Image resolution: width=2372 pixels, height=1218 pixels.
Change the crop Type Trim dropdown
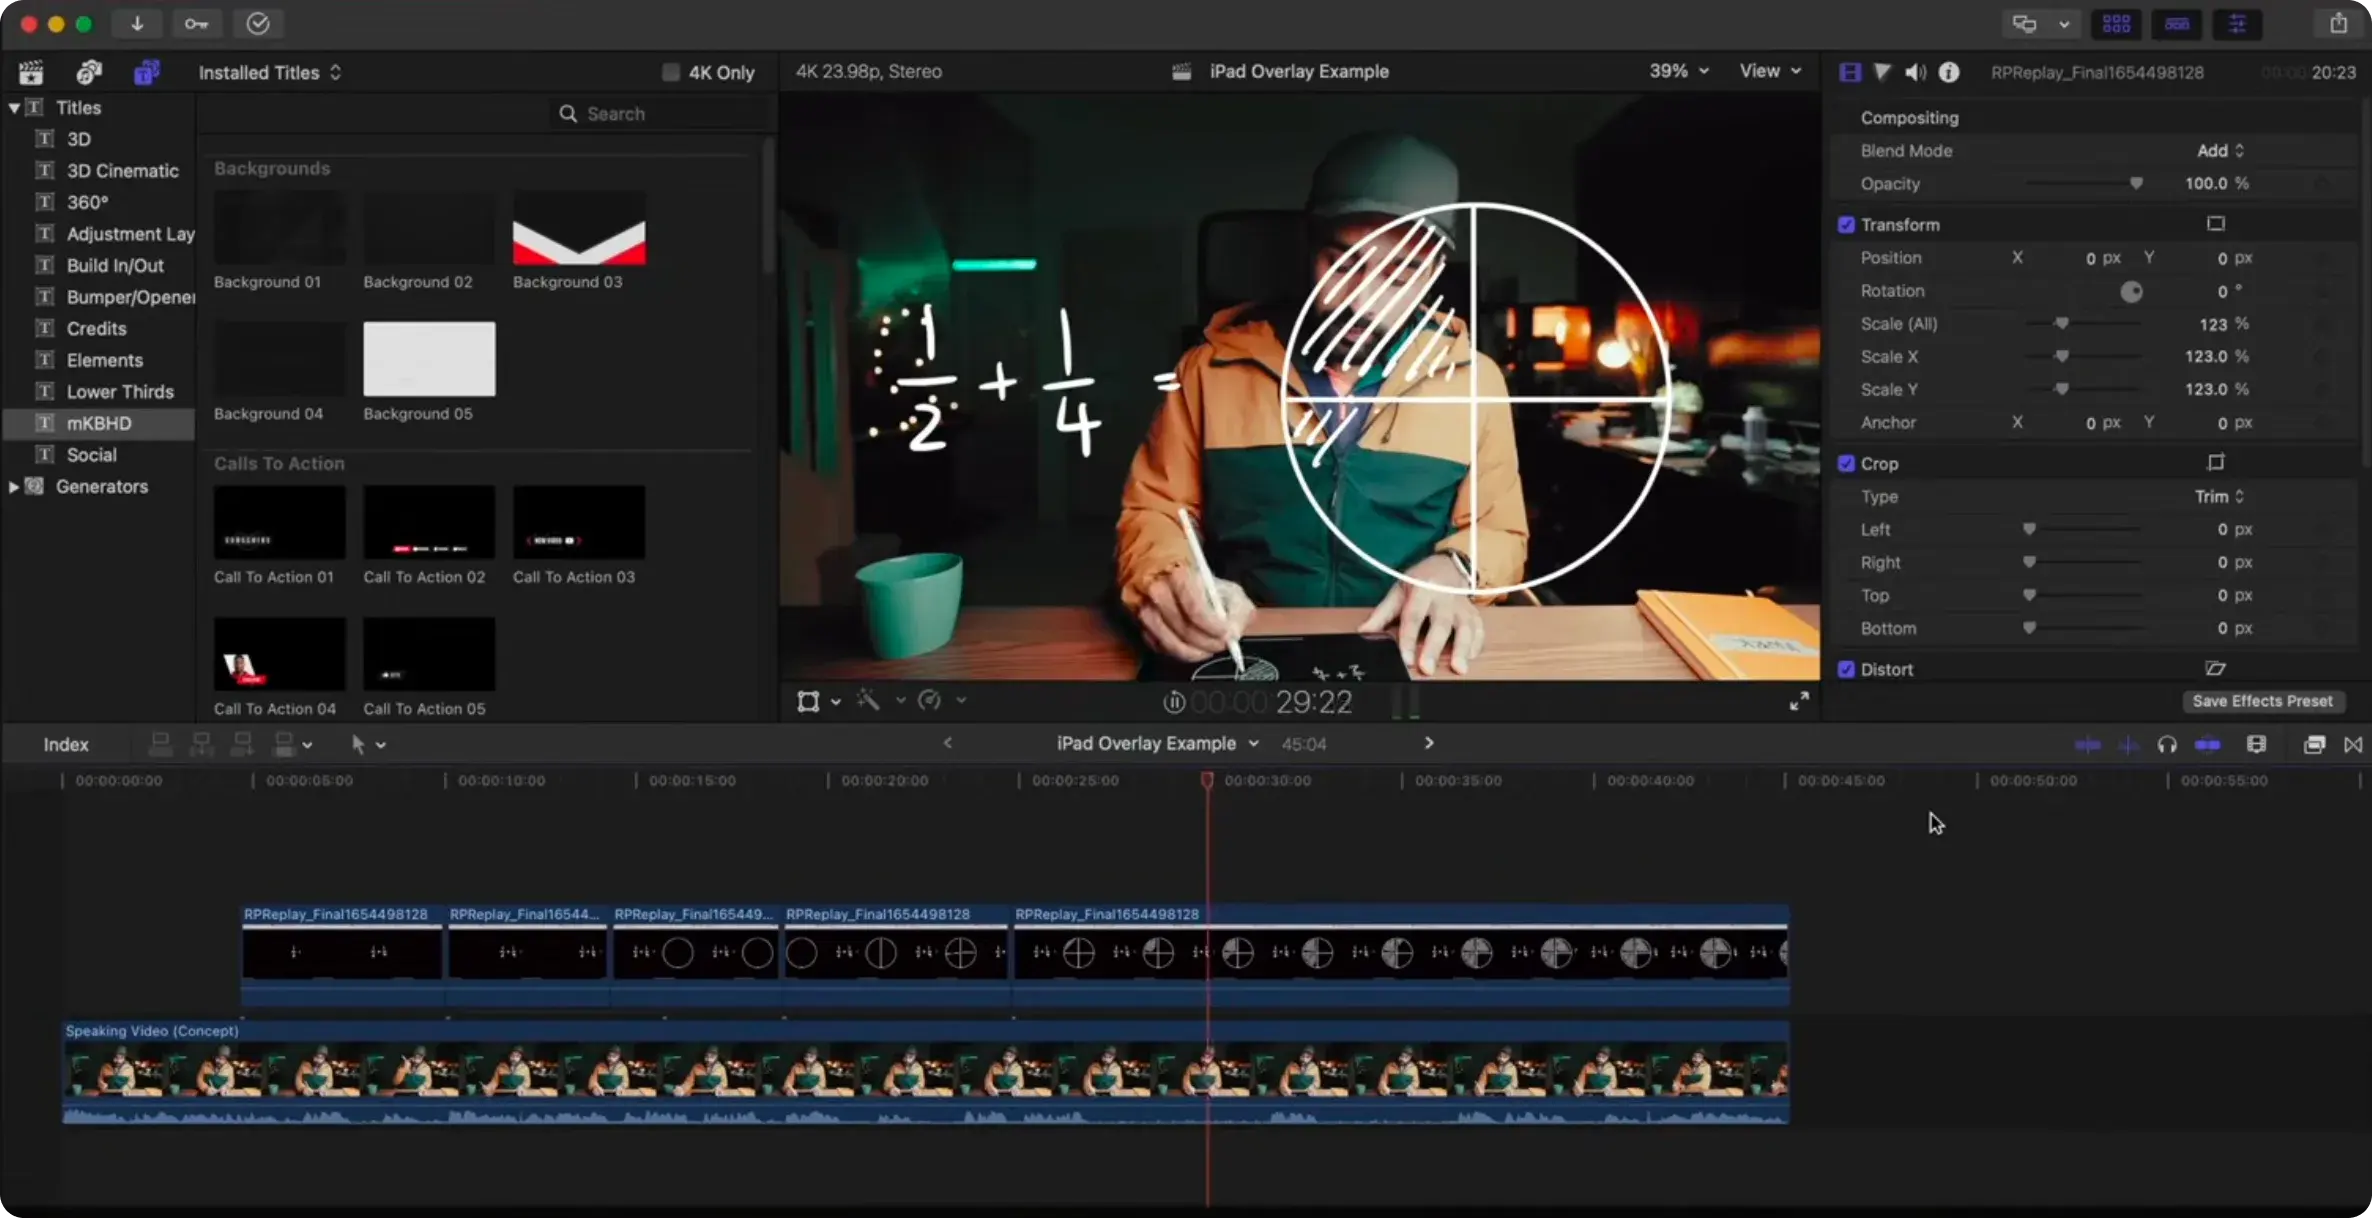2219,497
